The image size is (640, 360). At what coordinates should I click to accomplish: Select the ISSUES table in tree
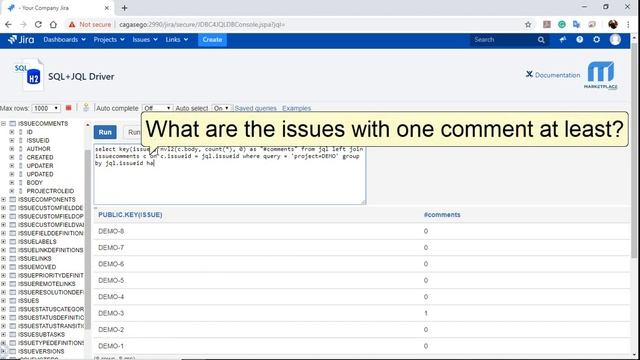pyautogui.click(x=29, y=301)
